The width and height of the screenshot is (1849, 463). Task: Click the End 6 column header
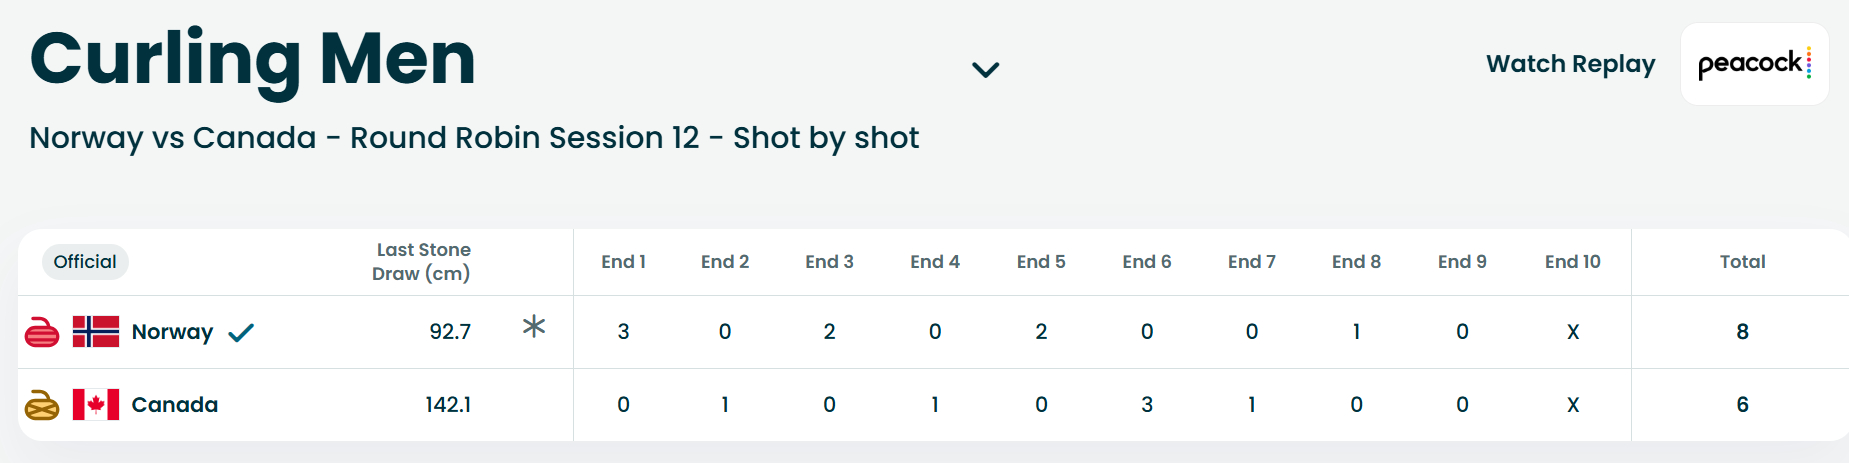1147,262
